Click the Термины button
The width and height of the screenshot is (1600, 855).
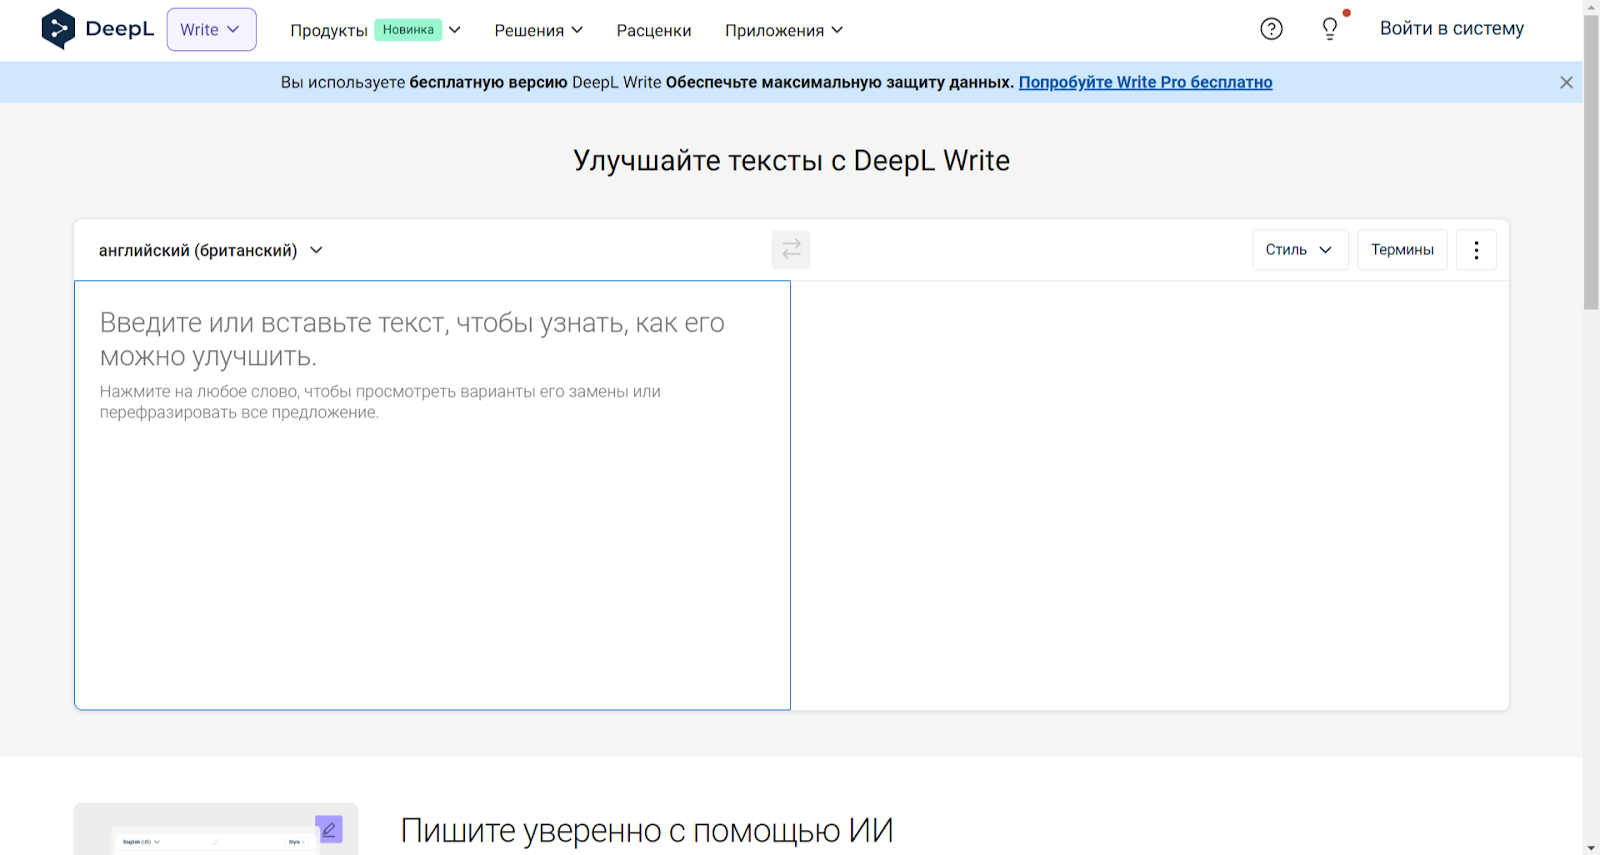tap(1402, 250)
